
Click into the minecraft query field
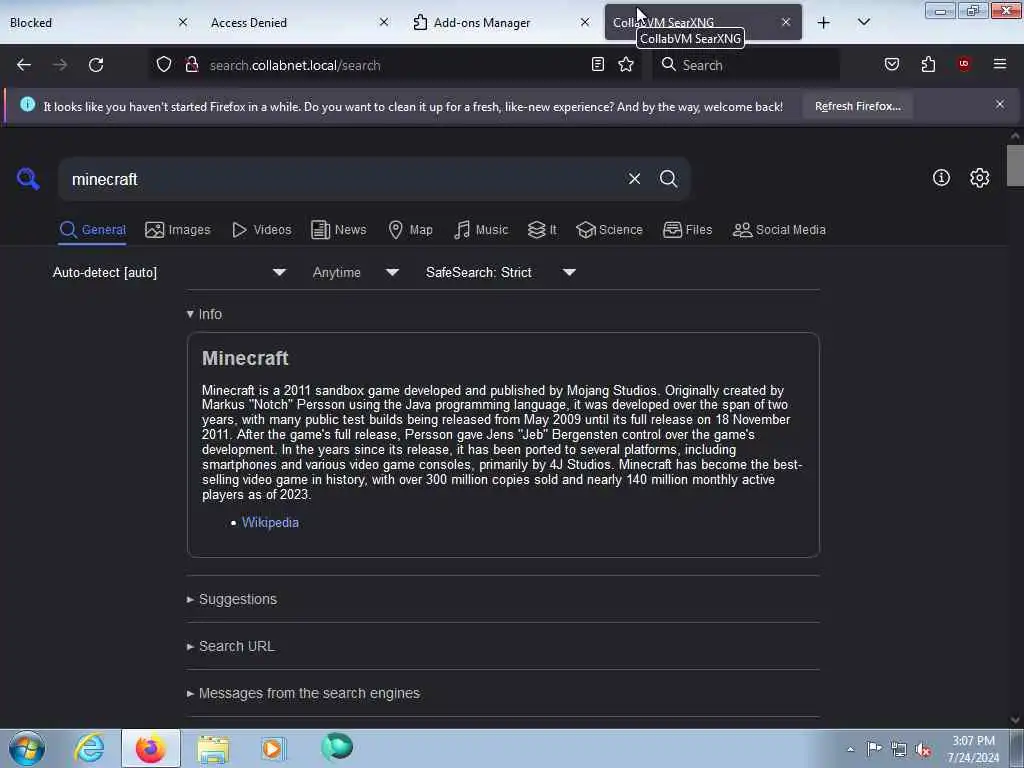tap(345, 179)
